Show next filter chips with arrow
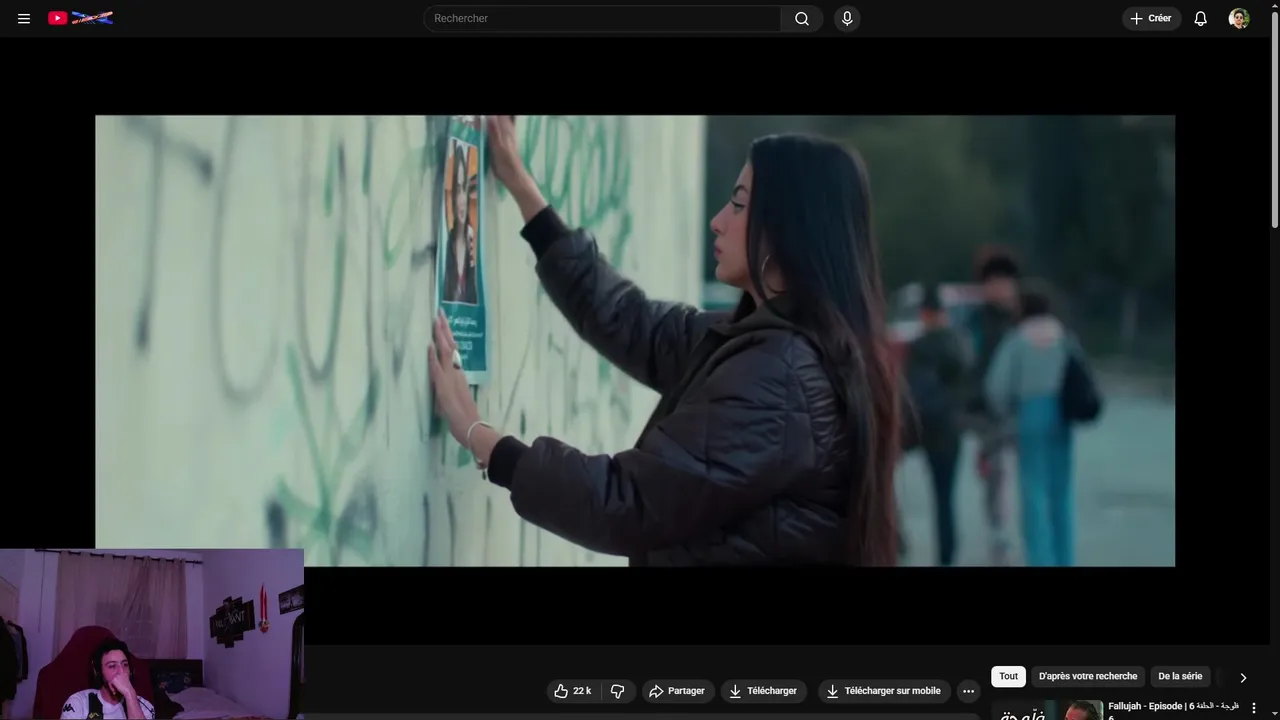1280x720 pixels. (x=1243, y=677)
